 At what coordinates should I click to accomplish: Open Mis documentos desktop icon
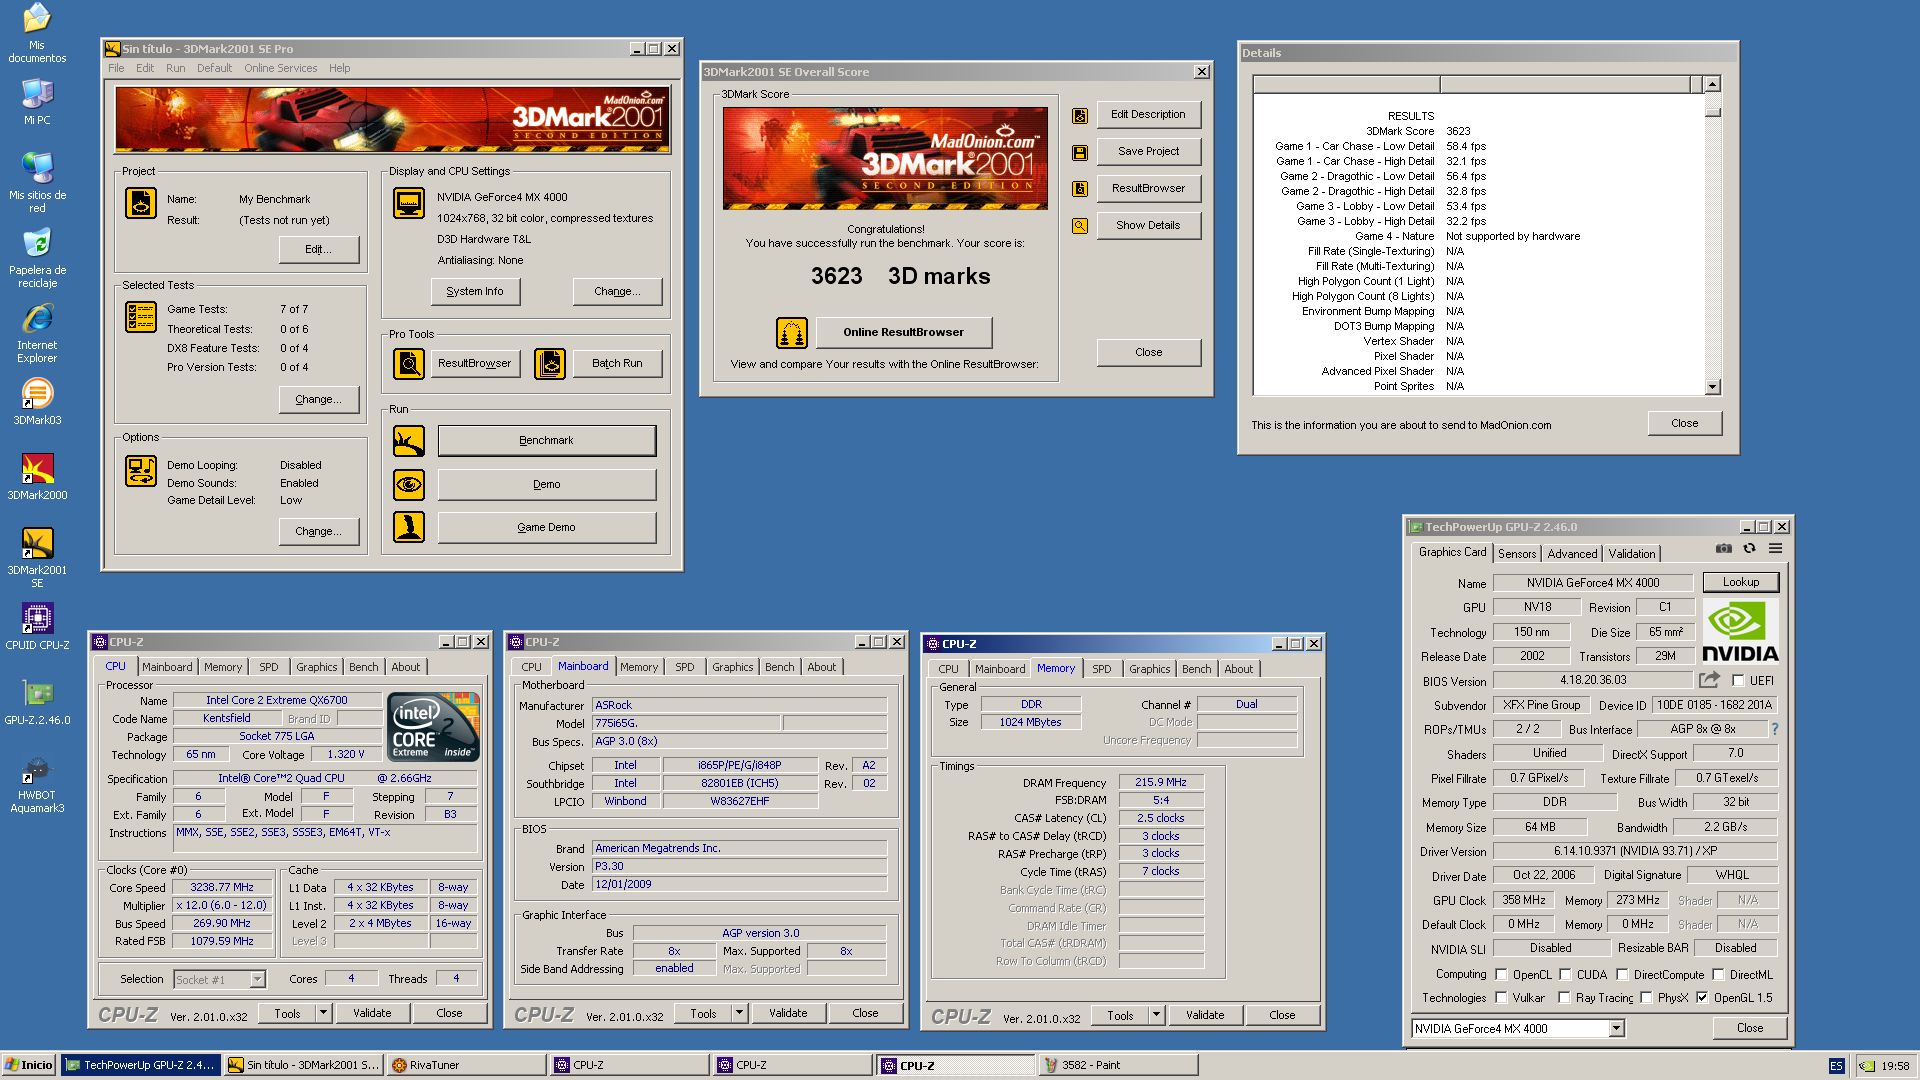tap(37, 32)
